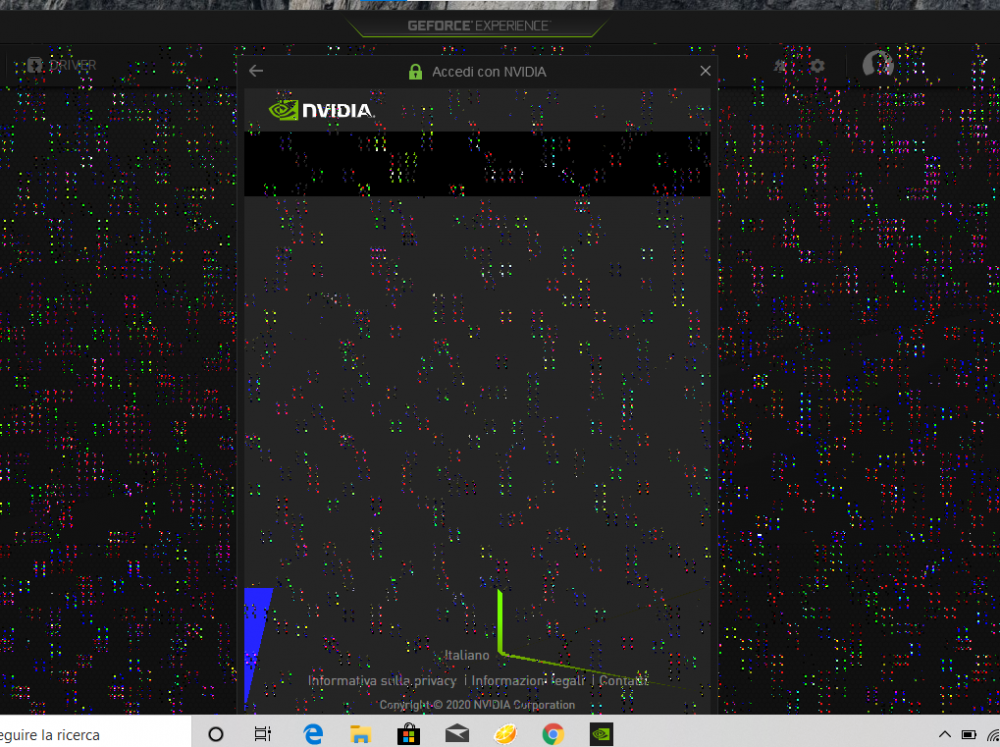Expand hidden system tray icons chevron

(x=945, y=734)
